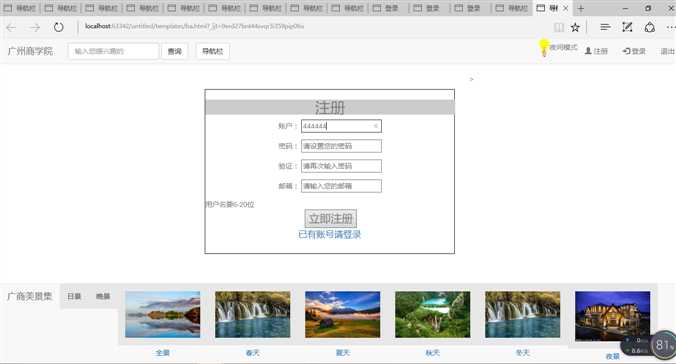Open the 广州商学院 site brand link
The height and width of the screenshot is (364, 676).
click(x=30, y=51)
